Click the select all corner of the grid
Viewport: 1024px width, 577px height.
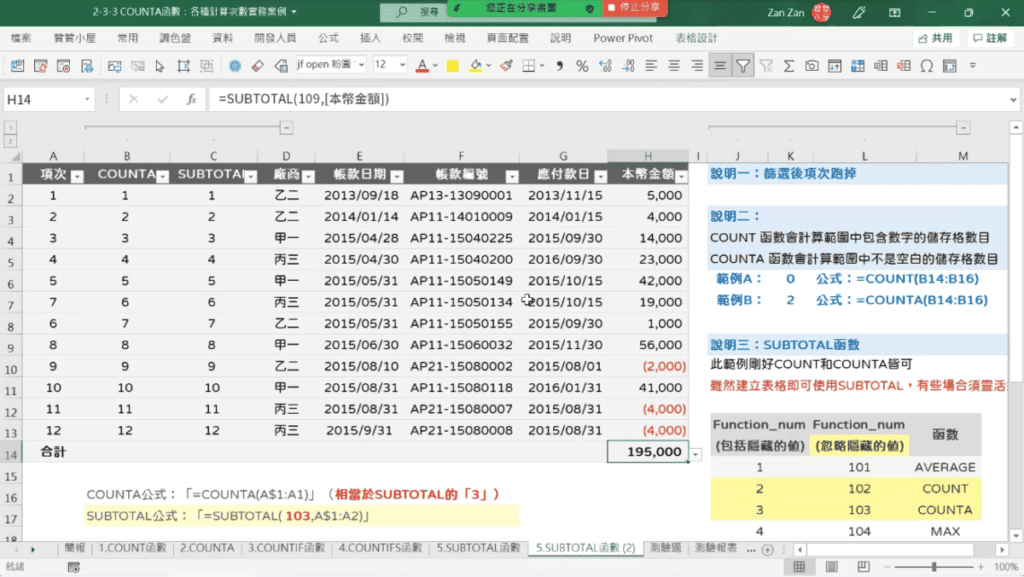tap(12, 156)
